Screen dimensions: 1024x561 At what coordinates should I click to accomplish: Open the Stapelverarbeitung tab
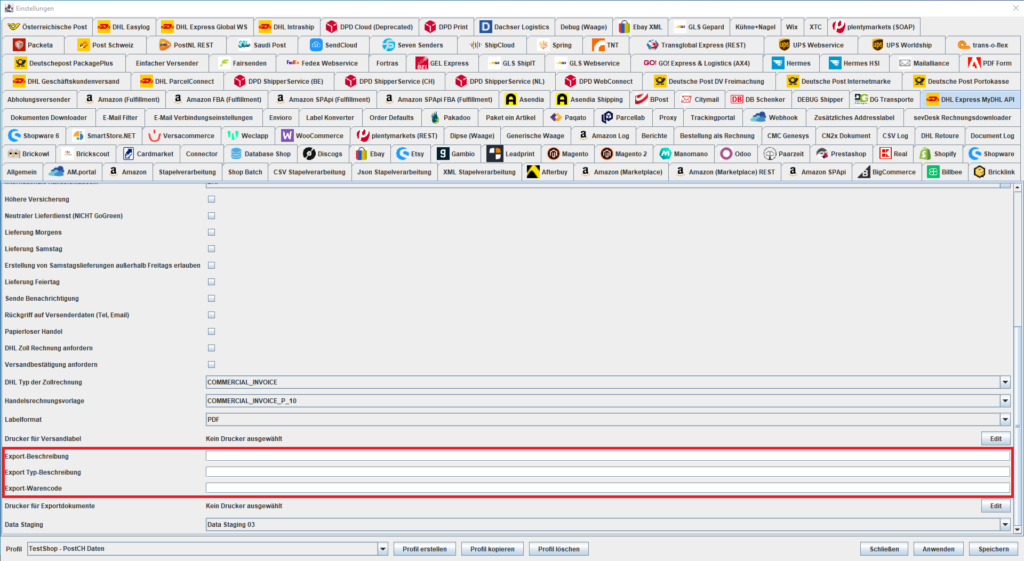point(187,172)
